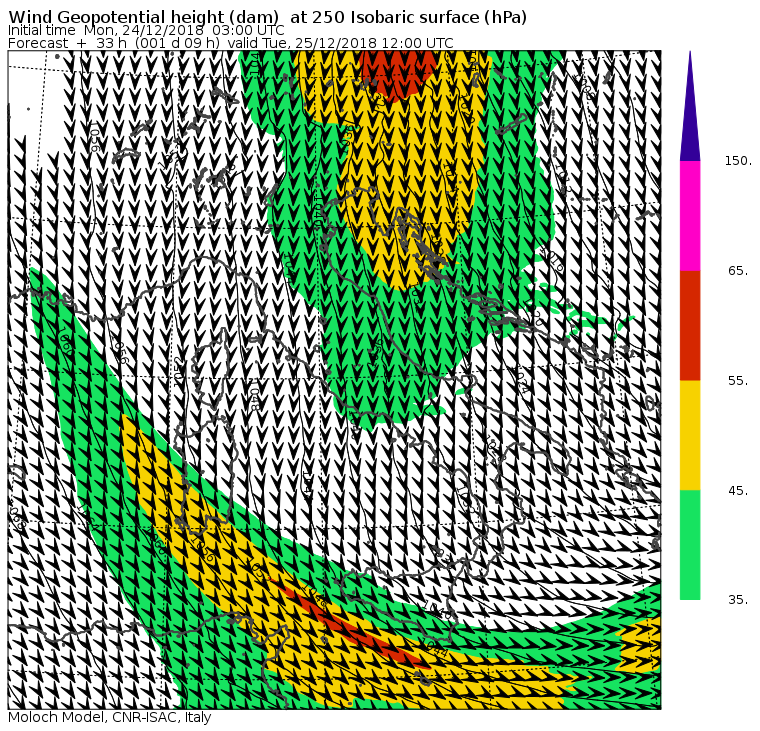This screenshot has width=760, height=731.
Task: Click the 'Moloch Model, CNR-ISAC, Italy' credit
Action: point(110,717)
